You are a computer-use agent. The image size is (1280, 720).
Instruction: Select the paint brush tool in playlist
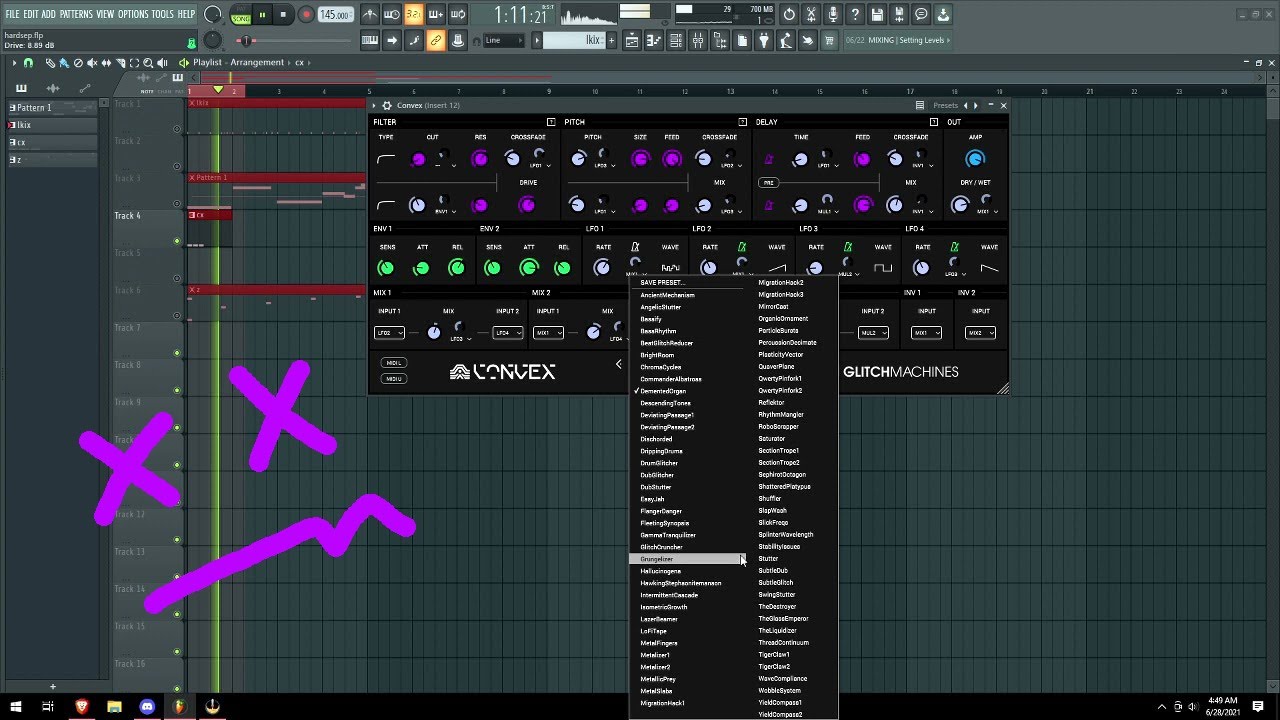64,63
